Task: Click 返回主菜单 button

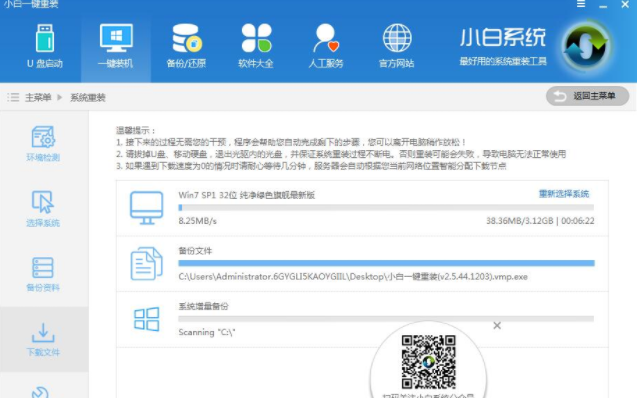Action: 587,96
